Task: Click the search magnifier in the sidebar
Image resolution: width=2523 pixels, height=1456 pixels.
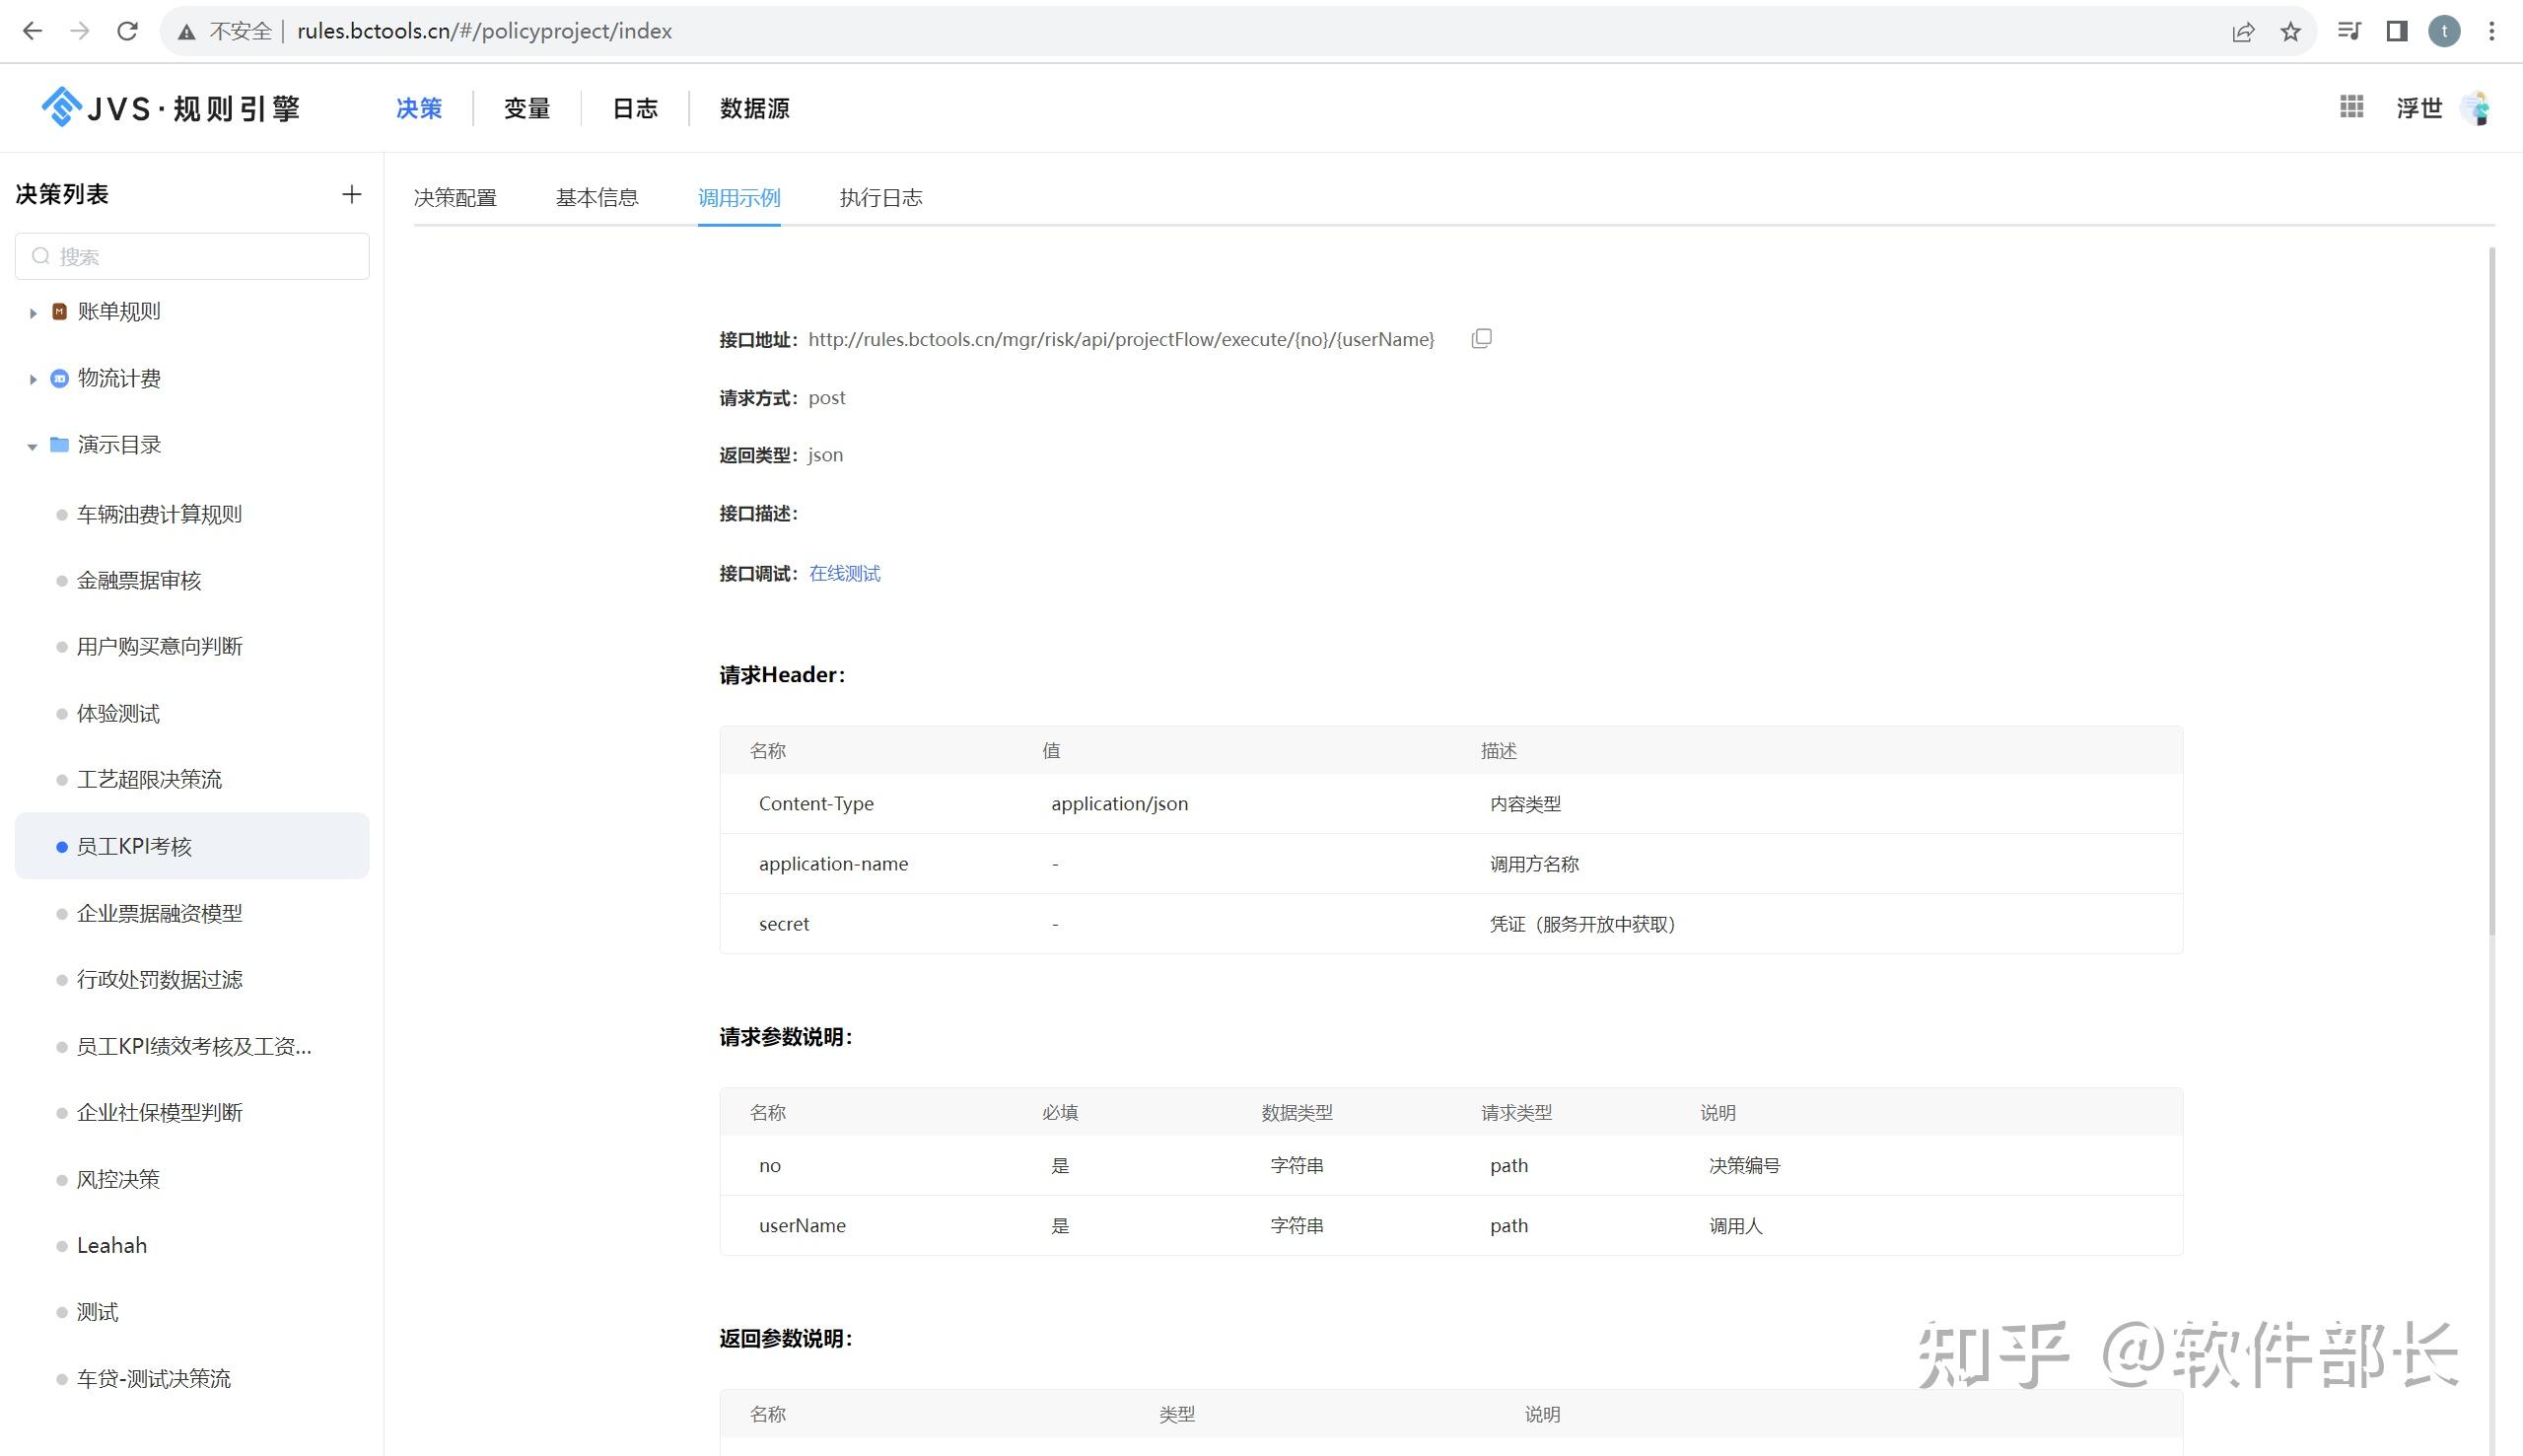Action: point(40,256)
